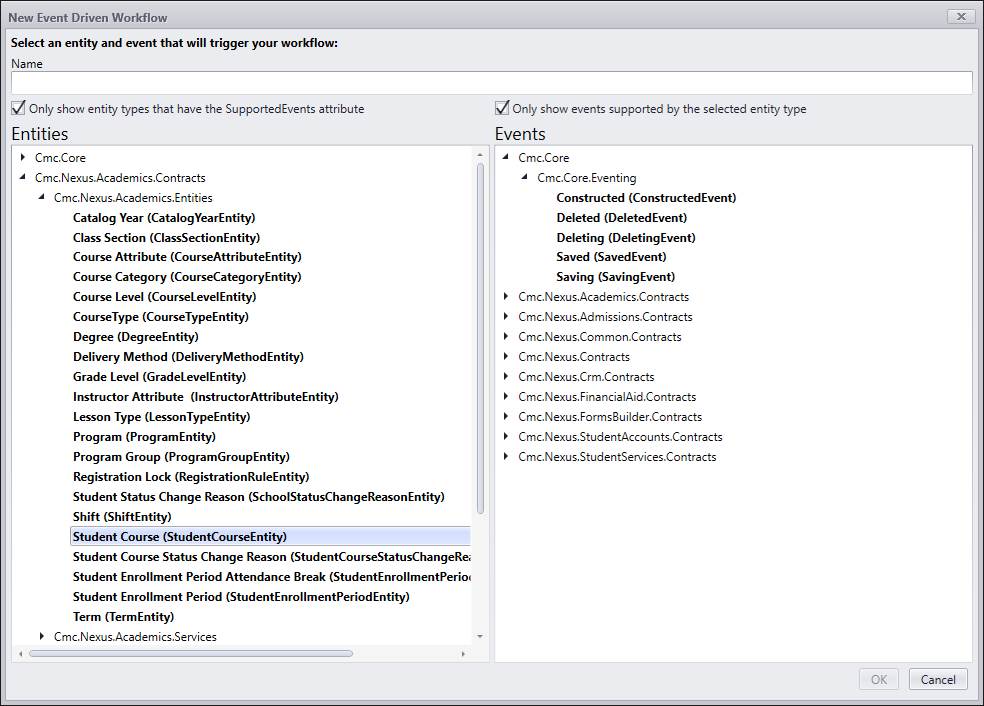The image size is (984, 706).
Task: Select the Program (ProgramEntity) entity
Action: pos(143,436)
